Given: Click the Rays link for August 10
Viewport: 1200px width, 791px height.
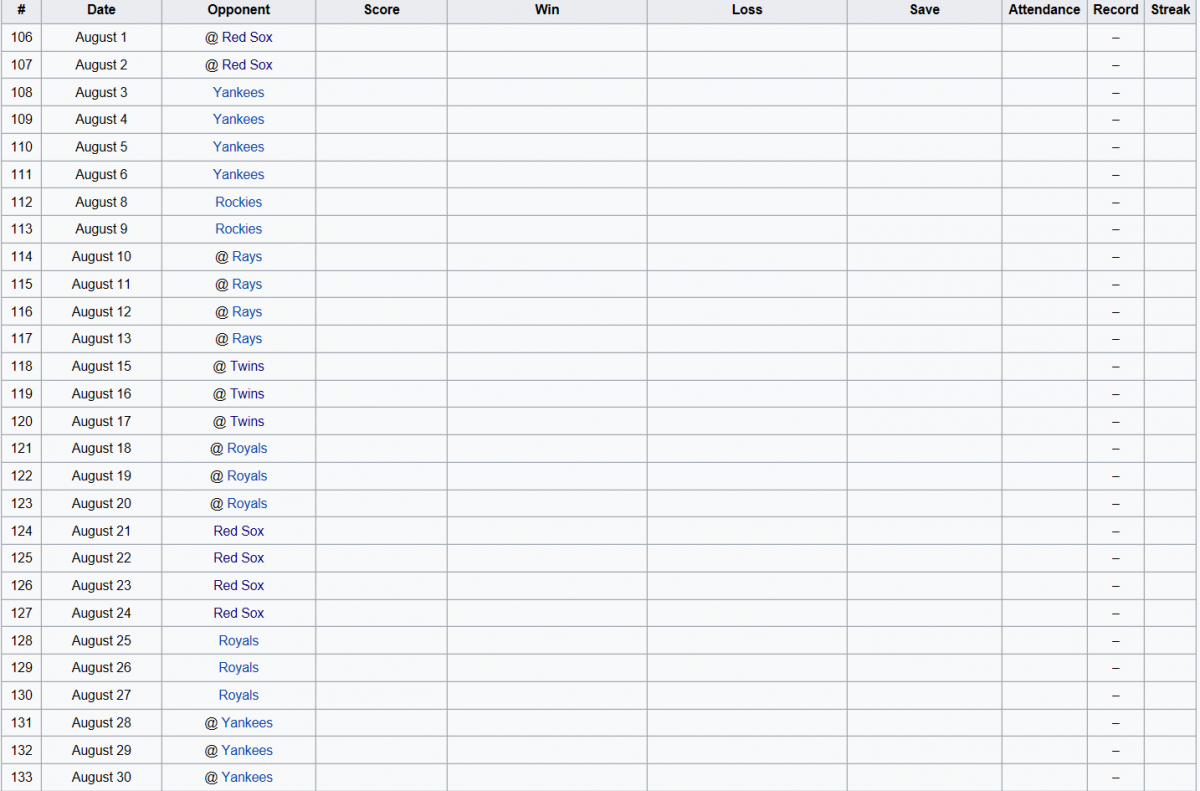Looking at the screenshot, I should point(247,256).
